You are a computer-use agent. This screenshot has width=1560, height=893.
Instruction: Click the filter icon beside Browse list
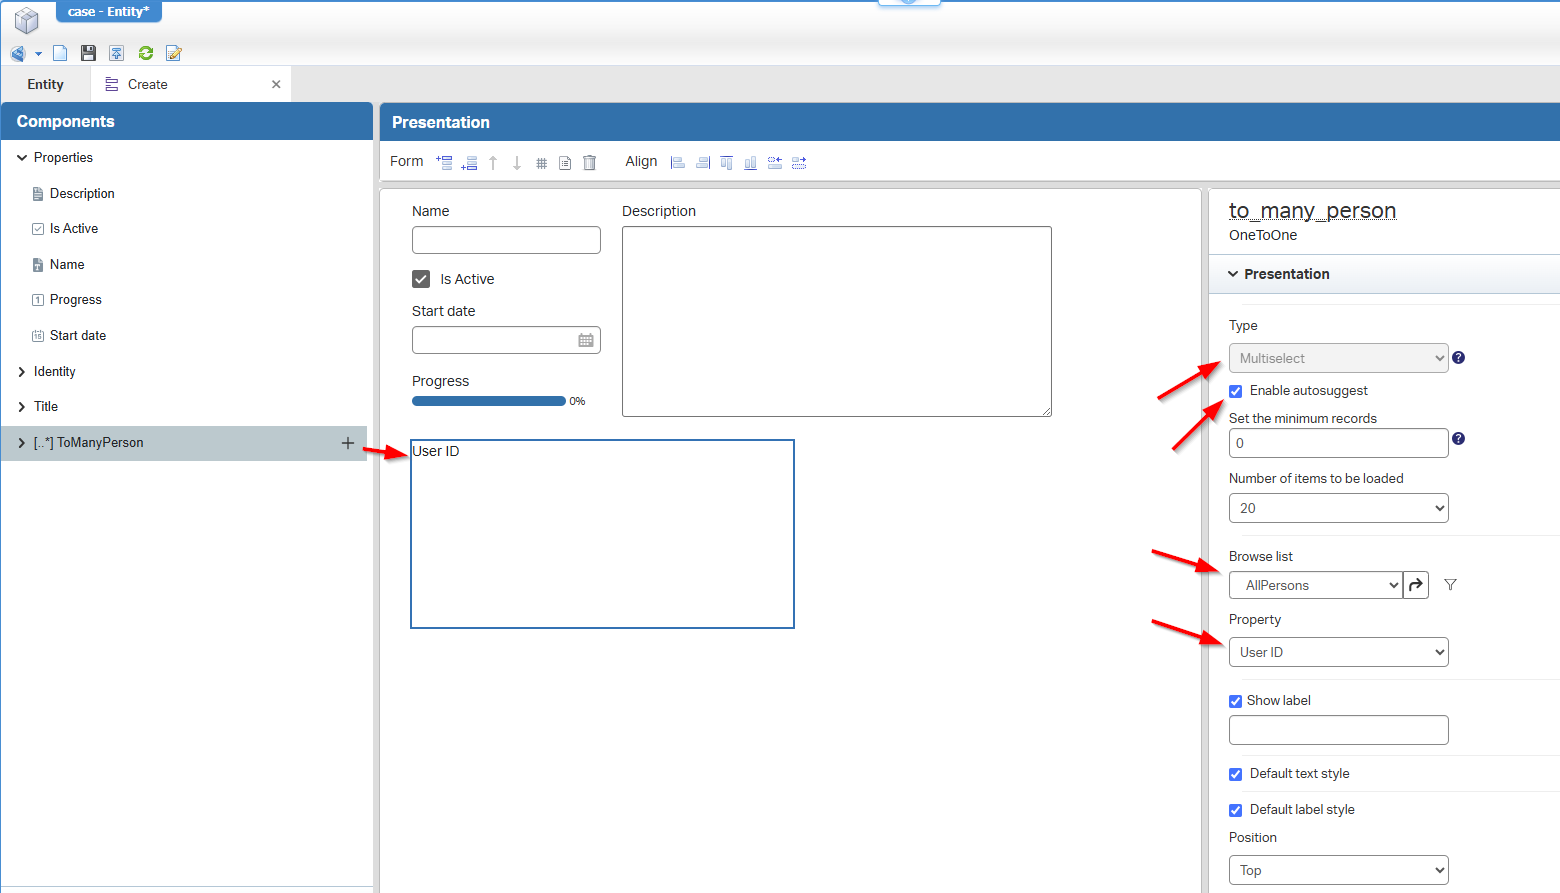[1450, 585]
